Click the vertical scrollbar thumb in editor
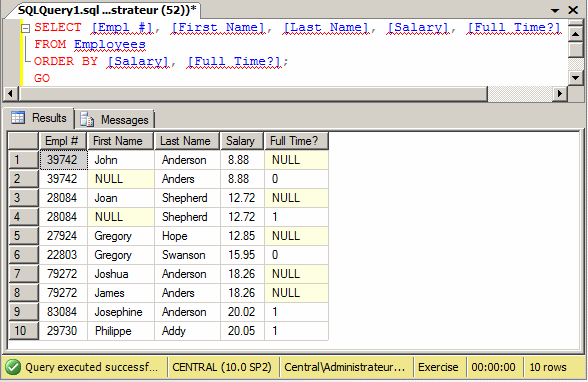588x382 pixels. pos(576,49)
